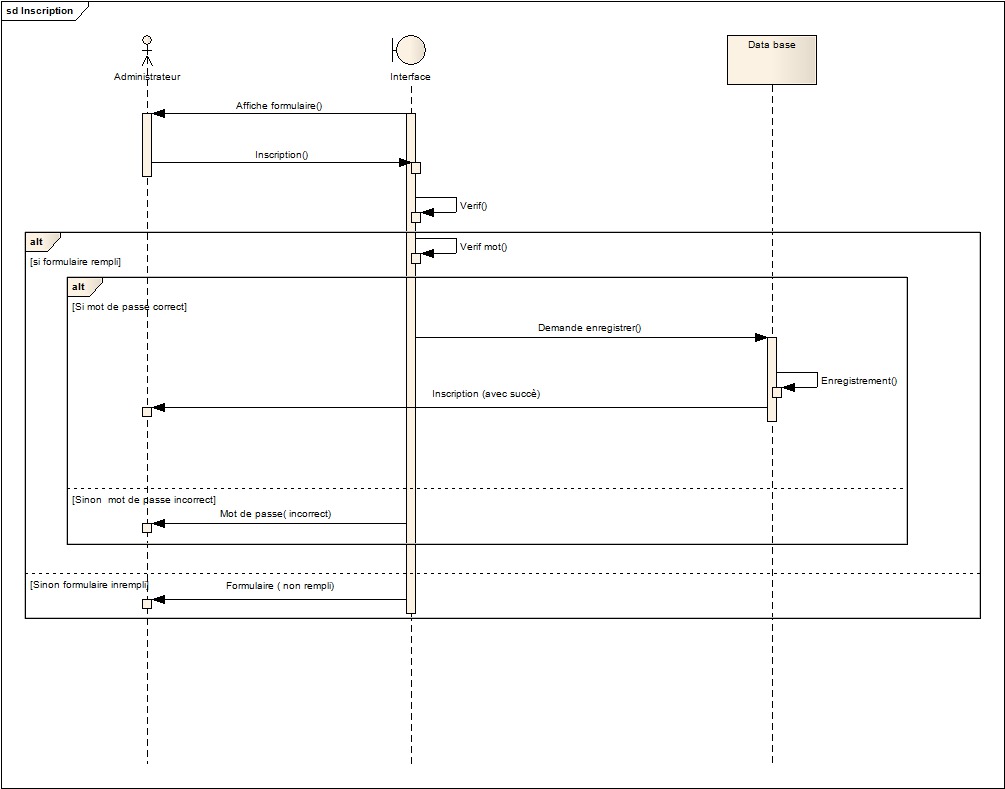Select the 'Inscription (avec succè)' message label
The height and width of the screenshot is (789, 1005).
coord(486,394)
